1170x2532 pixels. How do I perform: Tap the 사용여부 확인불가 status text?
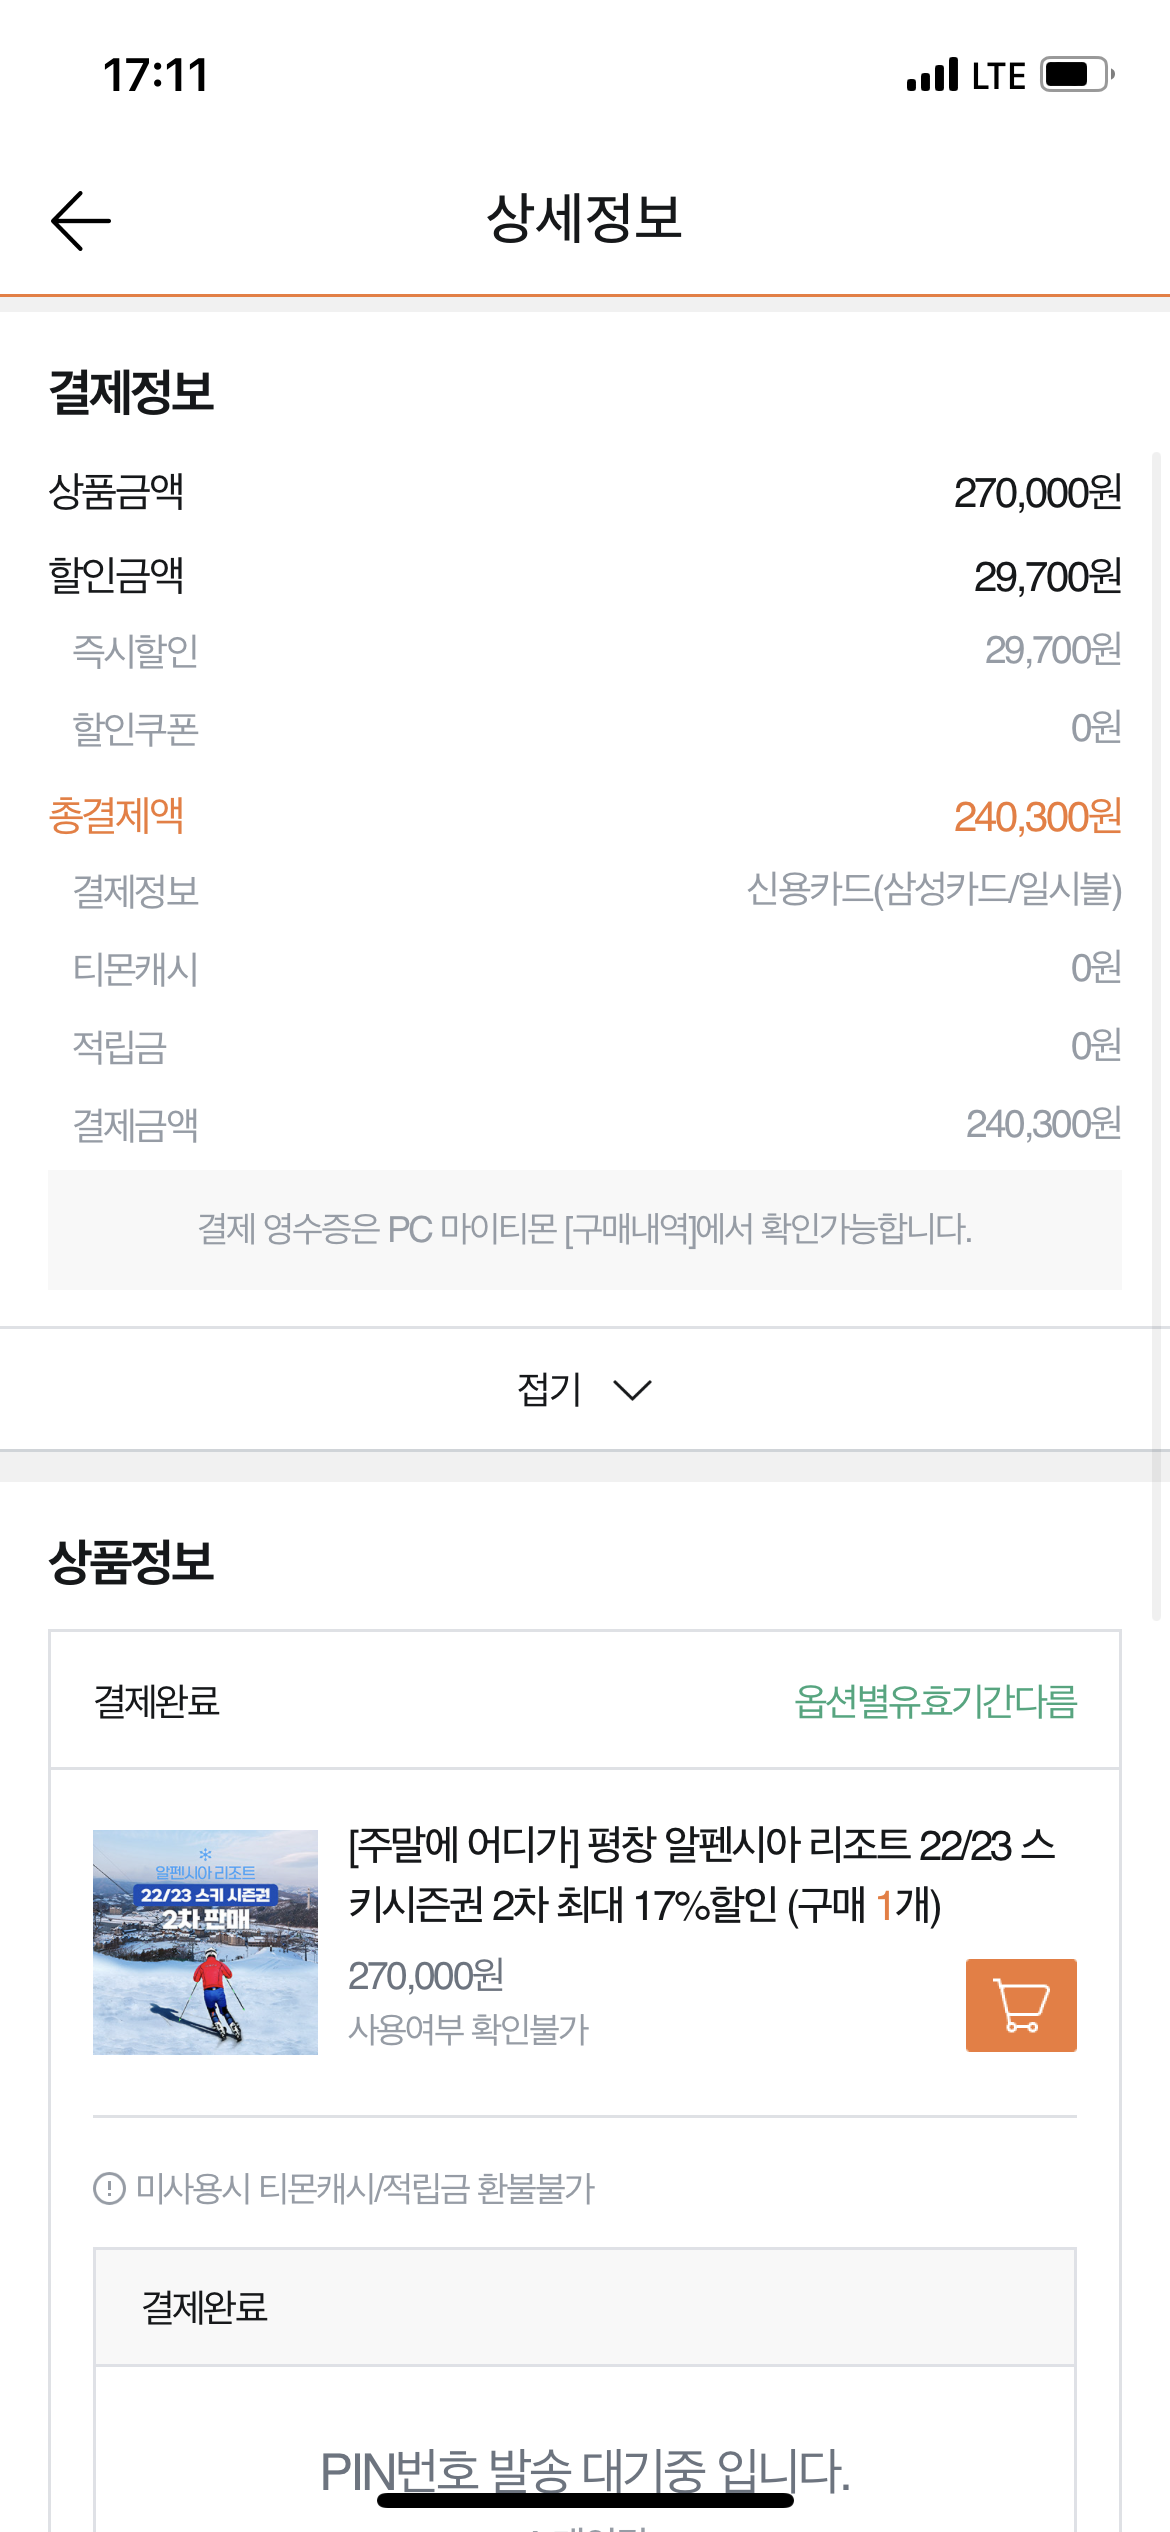pyautogui.click(x=468, y=2030)
